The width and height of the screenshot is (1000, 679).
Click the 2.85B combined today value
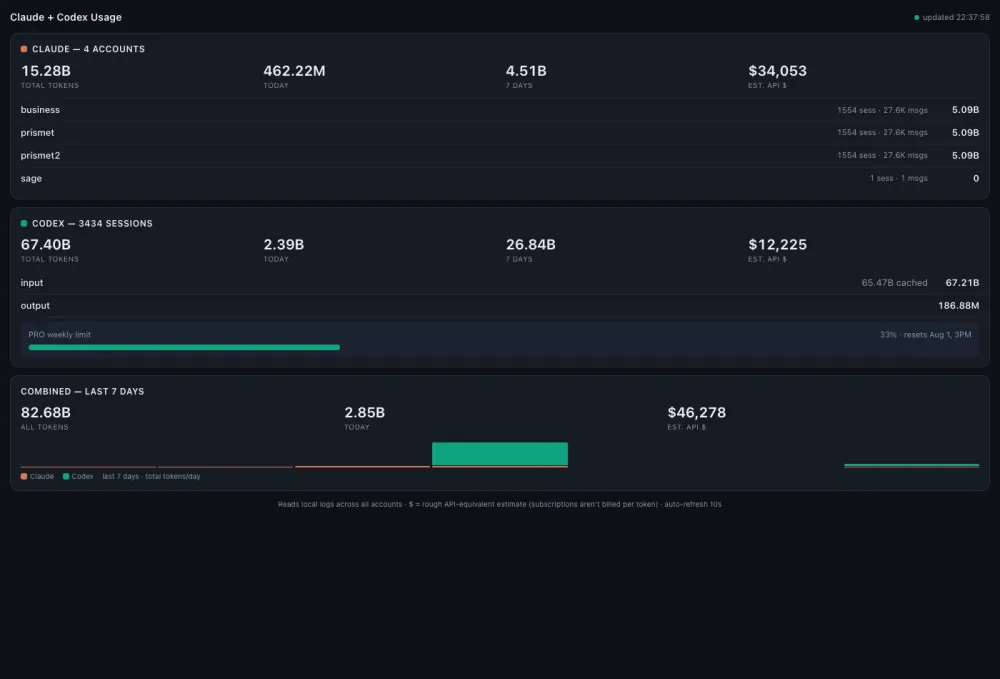pyautogui.click(x=365, y=413)
